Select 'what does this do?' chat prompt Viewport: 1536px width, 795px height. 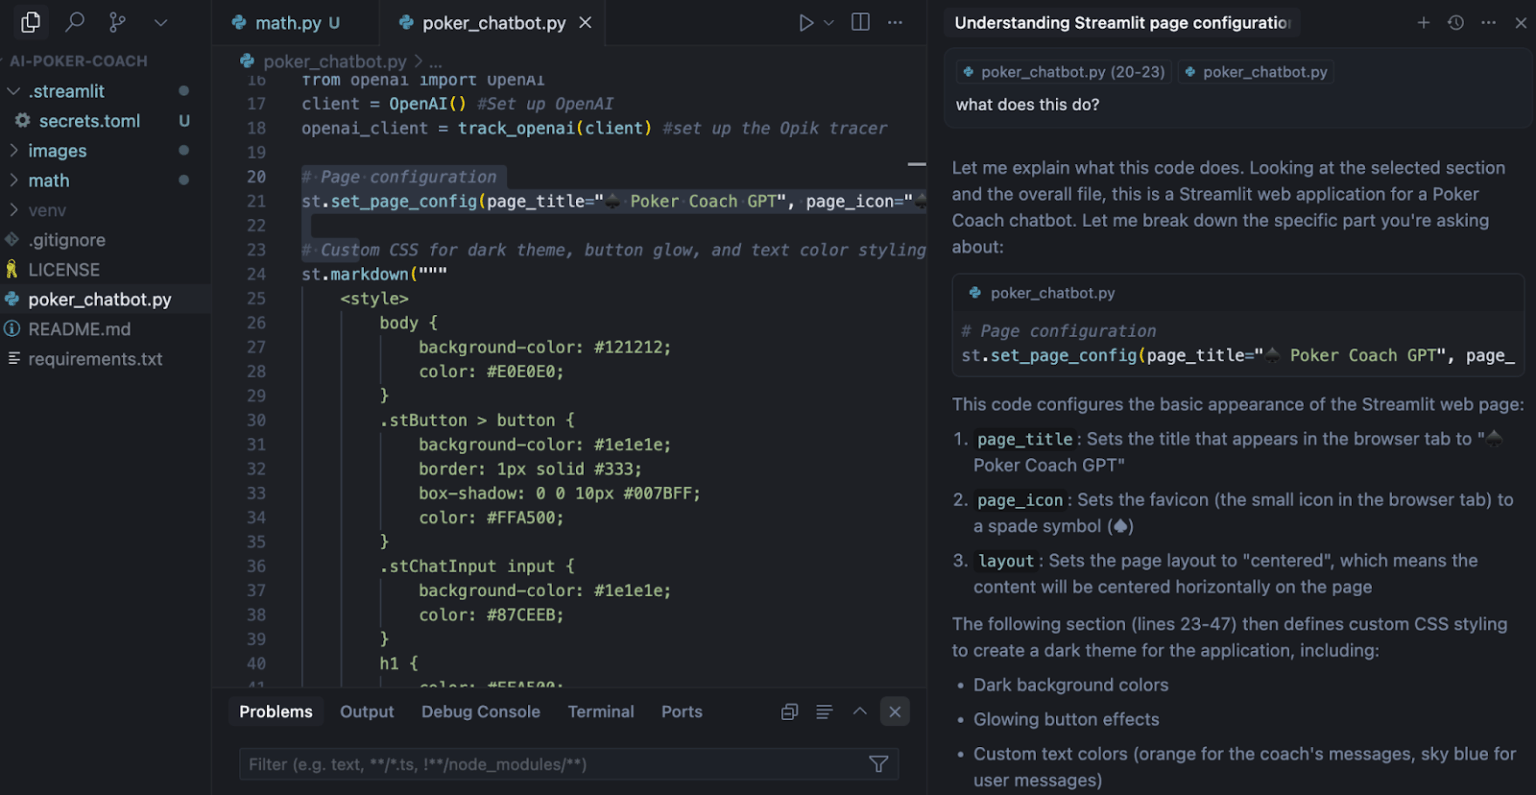1027,104
